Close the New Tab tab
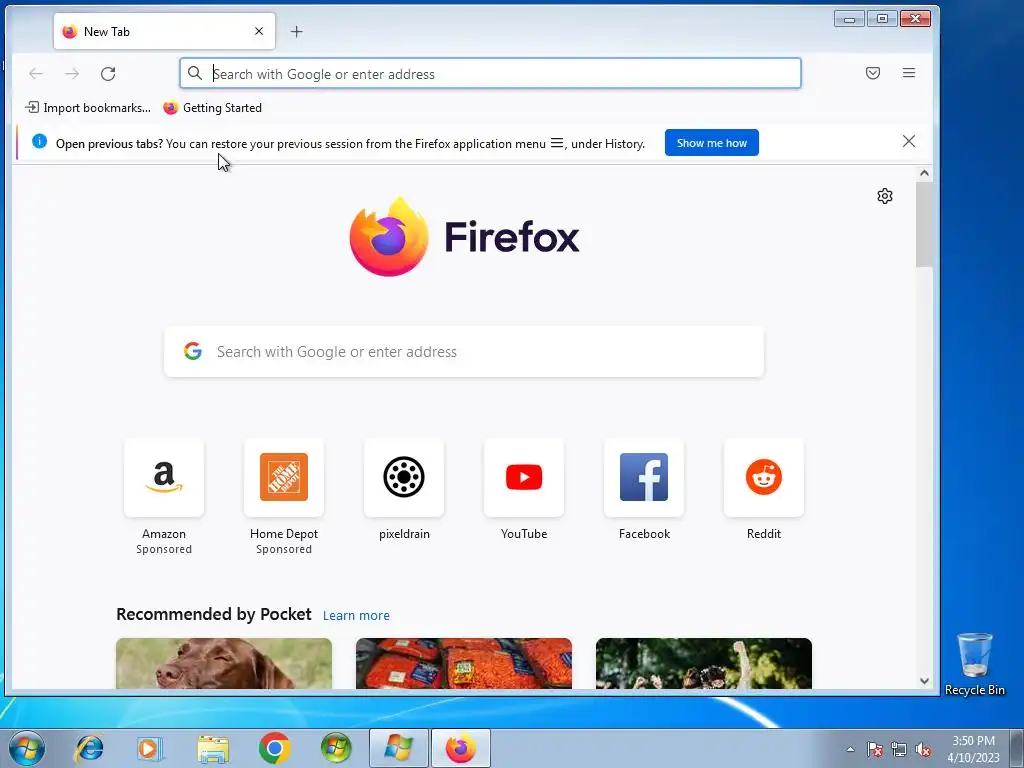Screen dimensions: 1024x768 [x=259, y=31]
